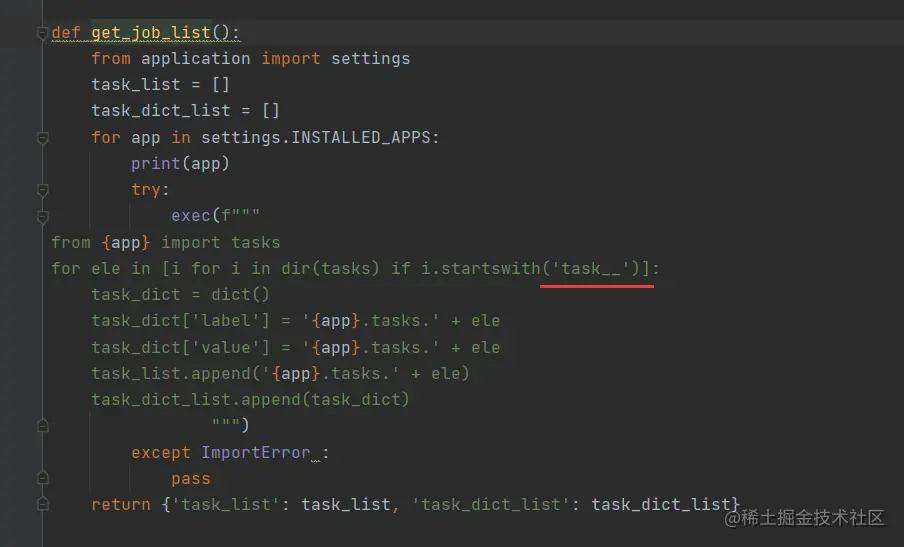
Task: Click 'dir(tasks)' in the list comprehension
Action: point(330,269)
